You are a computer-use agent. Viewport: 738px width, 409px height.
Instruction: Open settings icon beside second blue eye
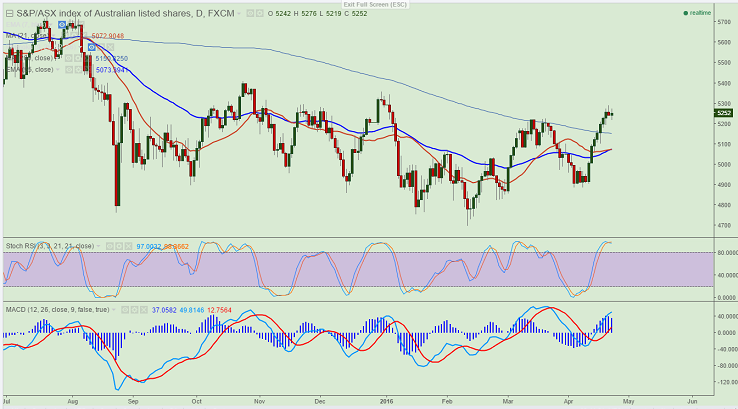[101, 47]
